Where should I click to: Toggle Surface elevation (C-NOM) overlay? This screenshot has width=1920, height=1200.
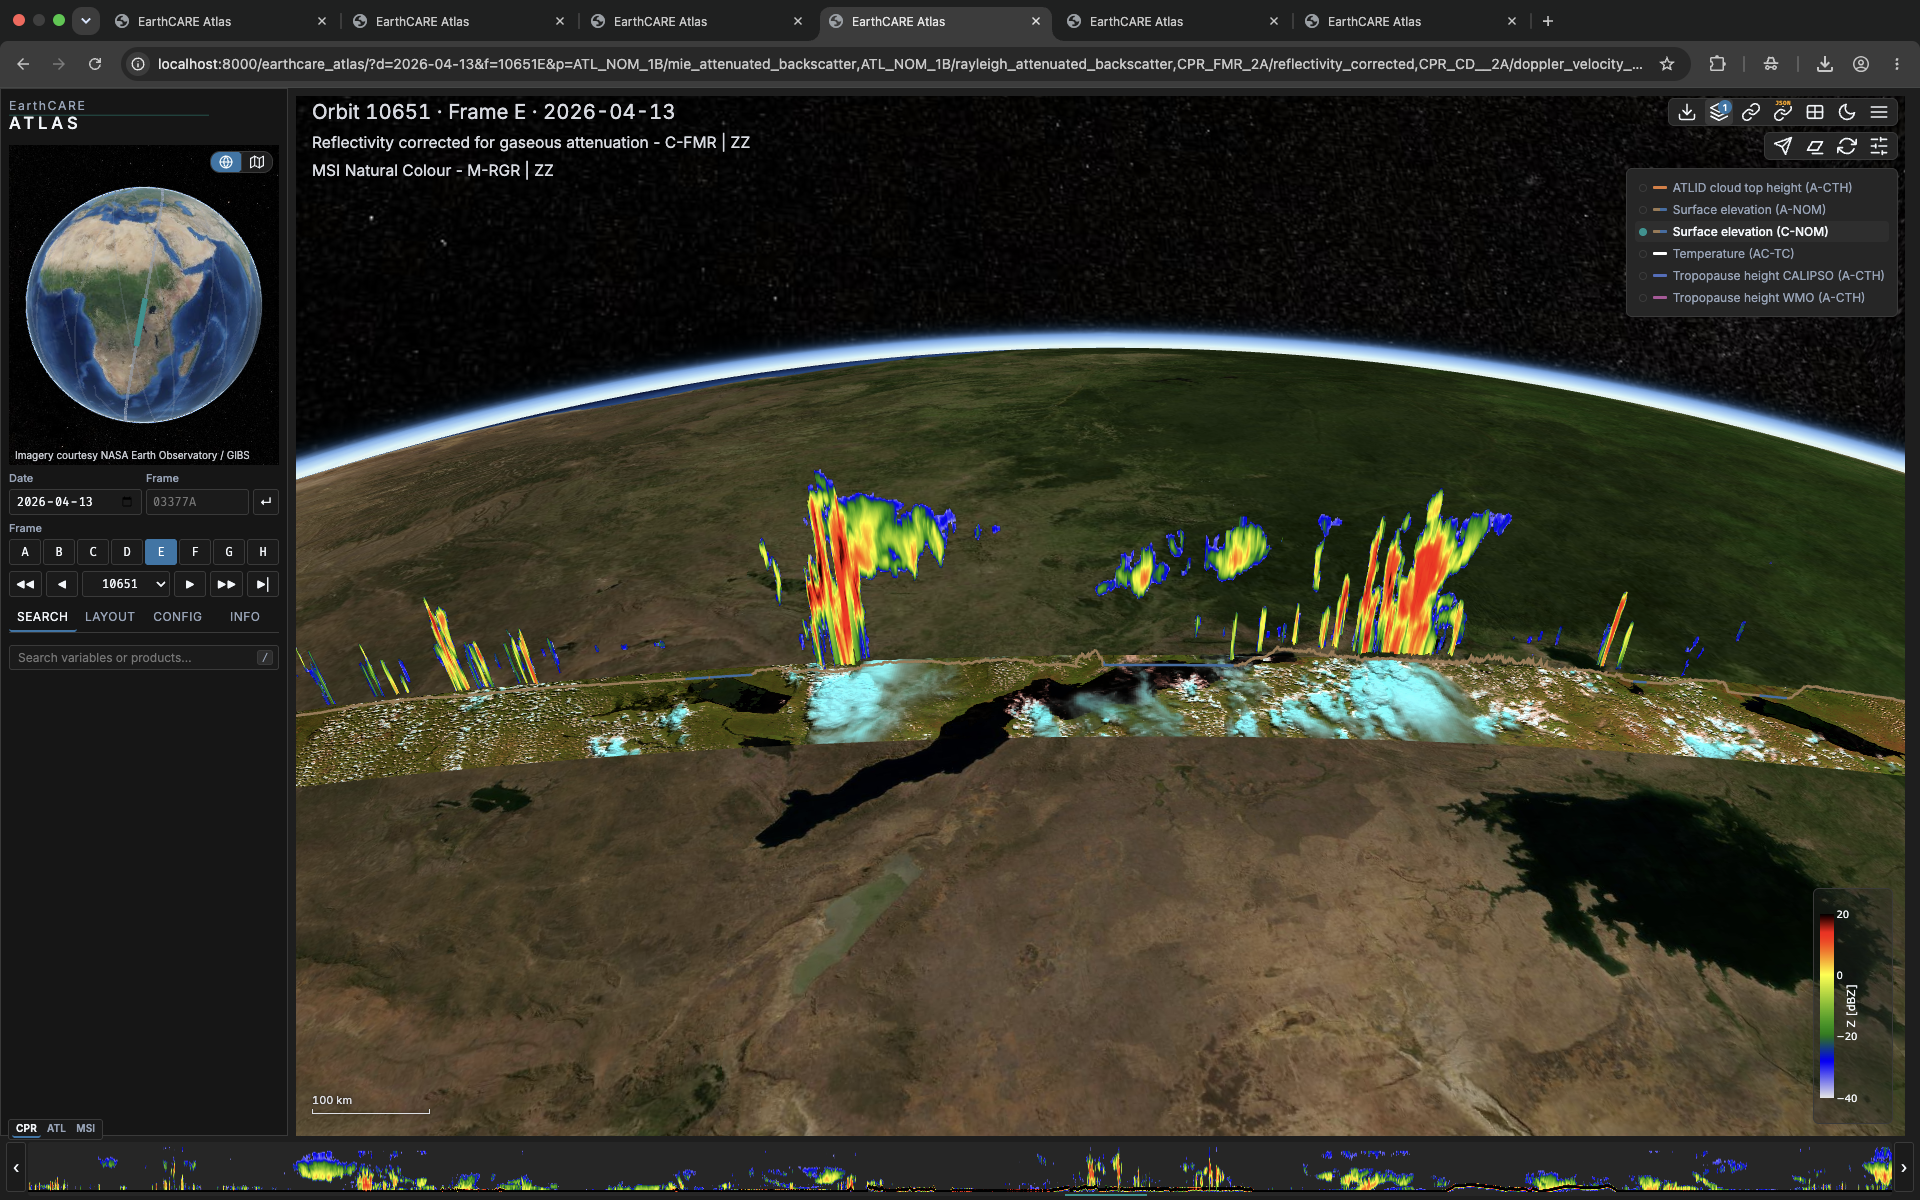pos(1761,232)
